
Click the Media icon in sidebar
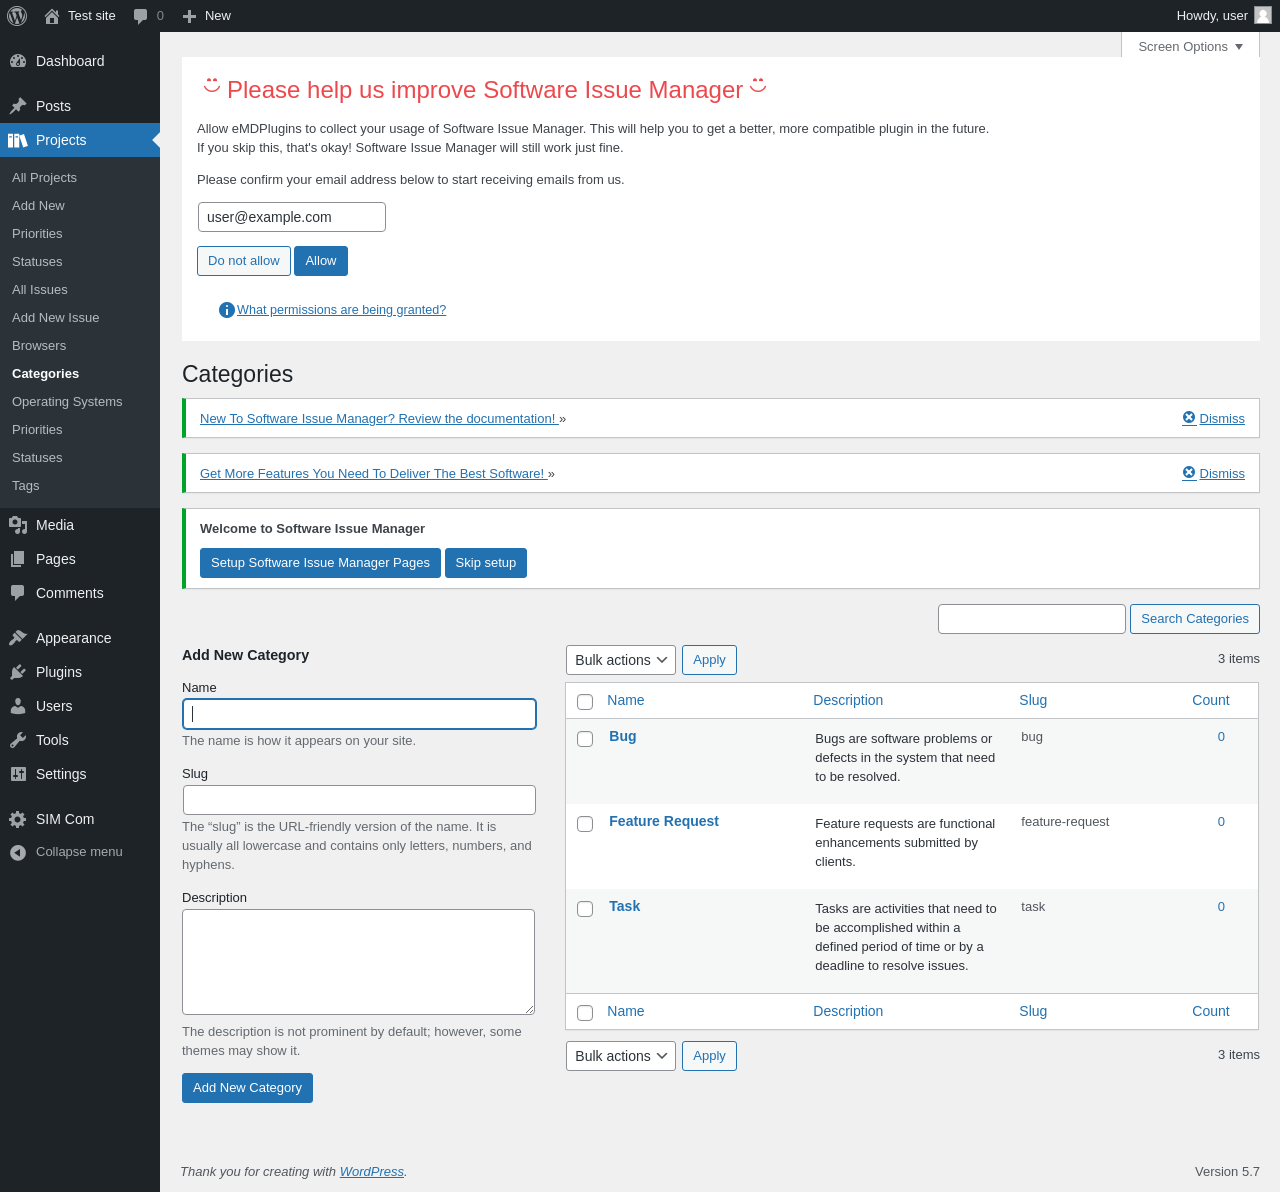click(x=18, y=525)
